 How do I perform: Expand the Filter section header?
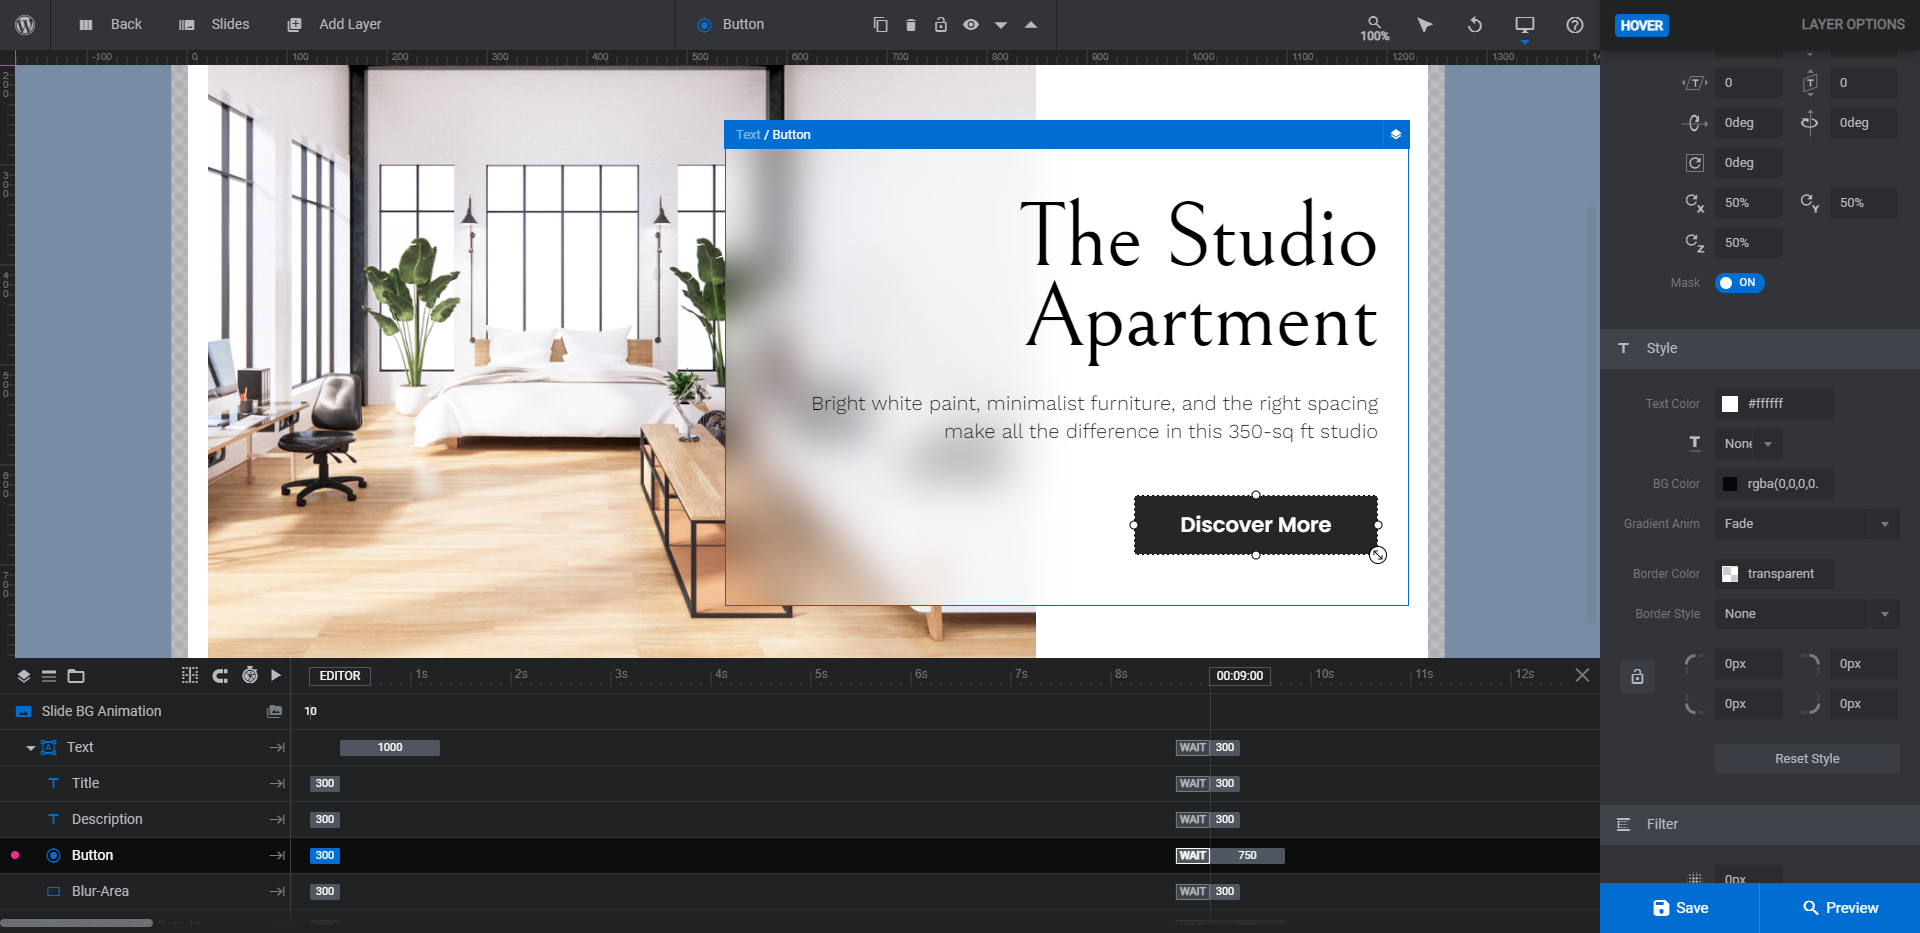(1760, 824)
